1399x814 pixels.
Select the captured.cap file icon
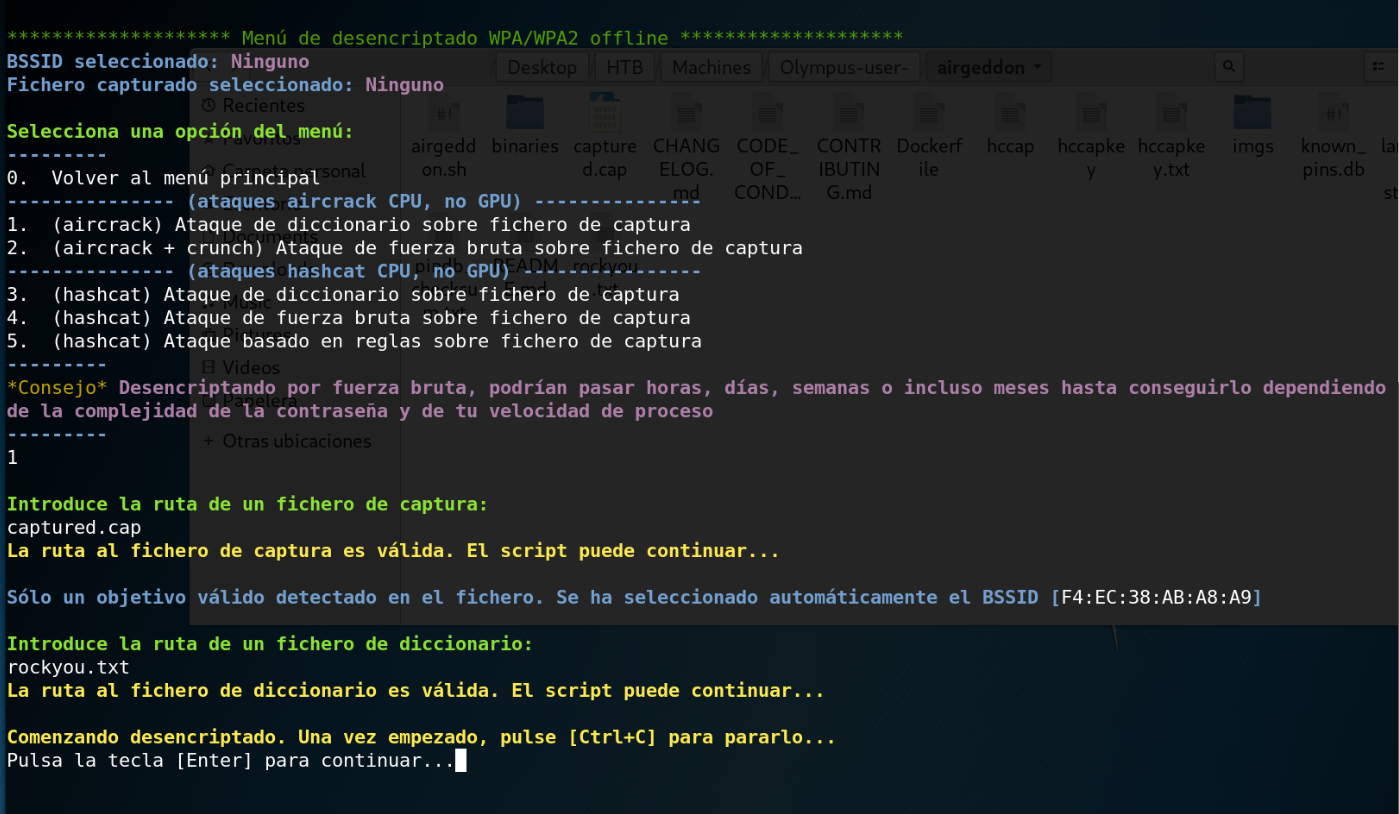coord(605,113)
